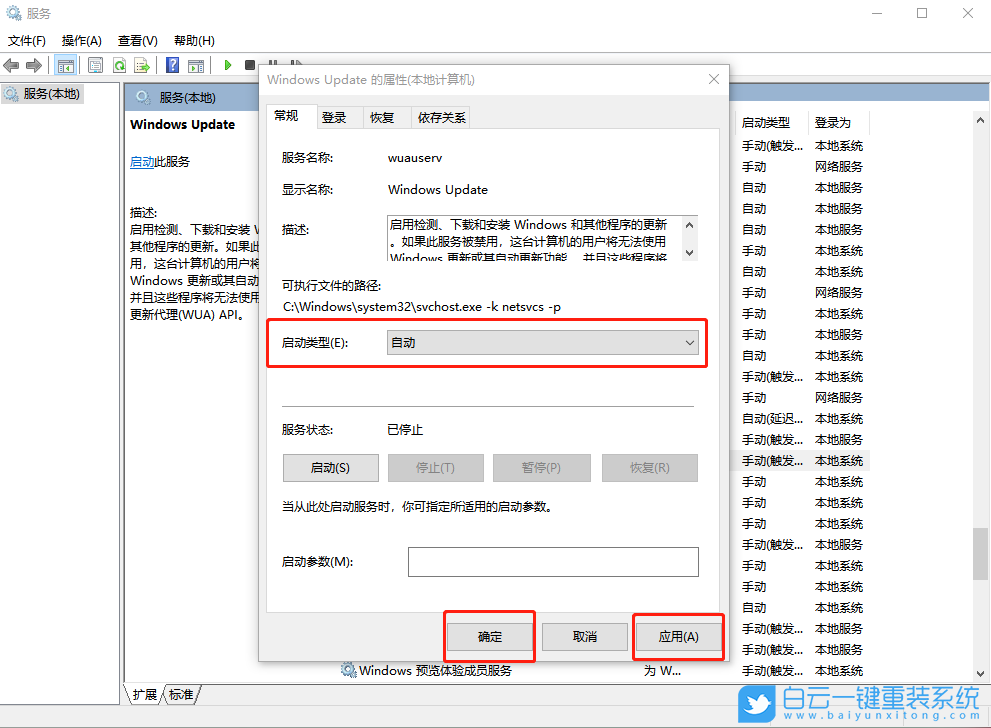This screenshot has width=991, height=728.
Task: Click the 应用(A) button
Action: coord(677,636)
